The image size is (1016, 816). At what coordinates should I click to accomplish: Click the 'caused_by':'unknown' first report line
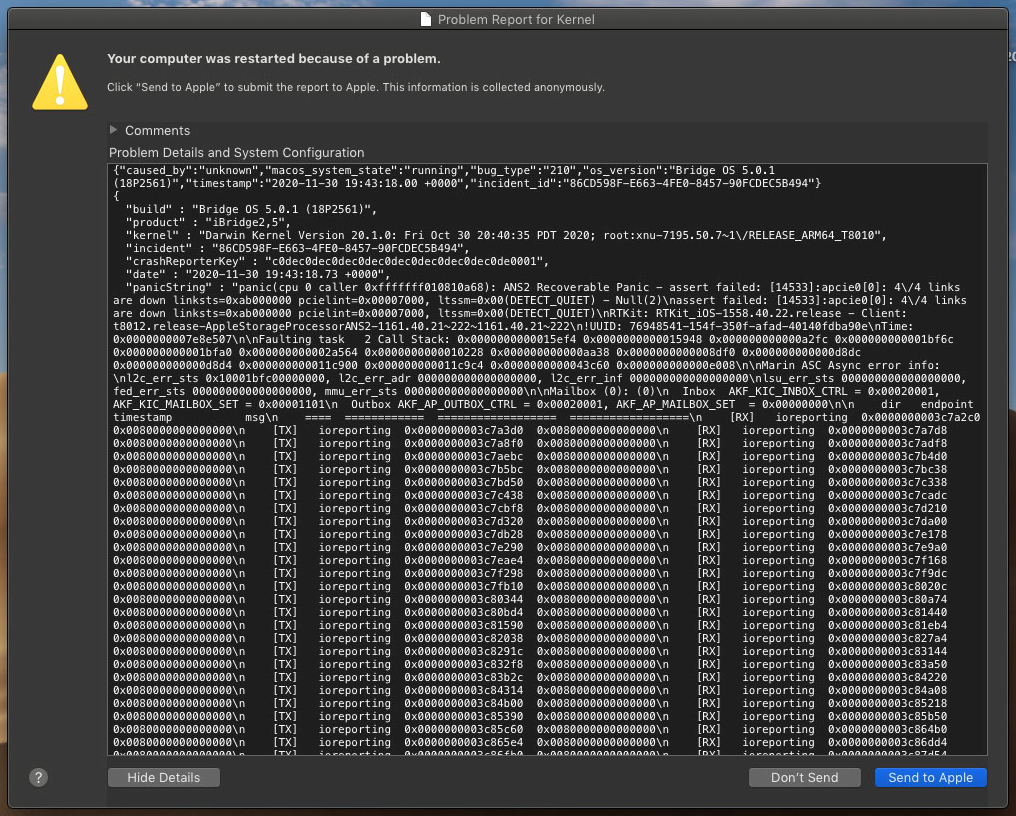point(444,170)
